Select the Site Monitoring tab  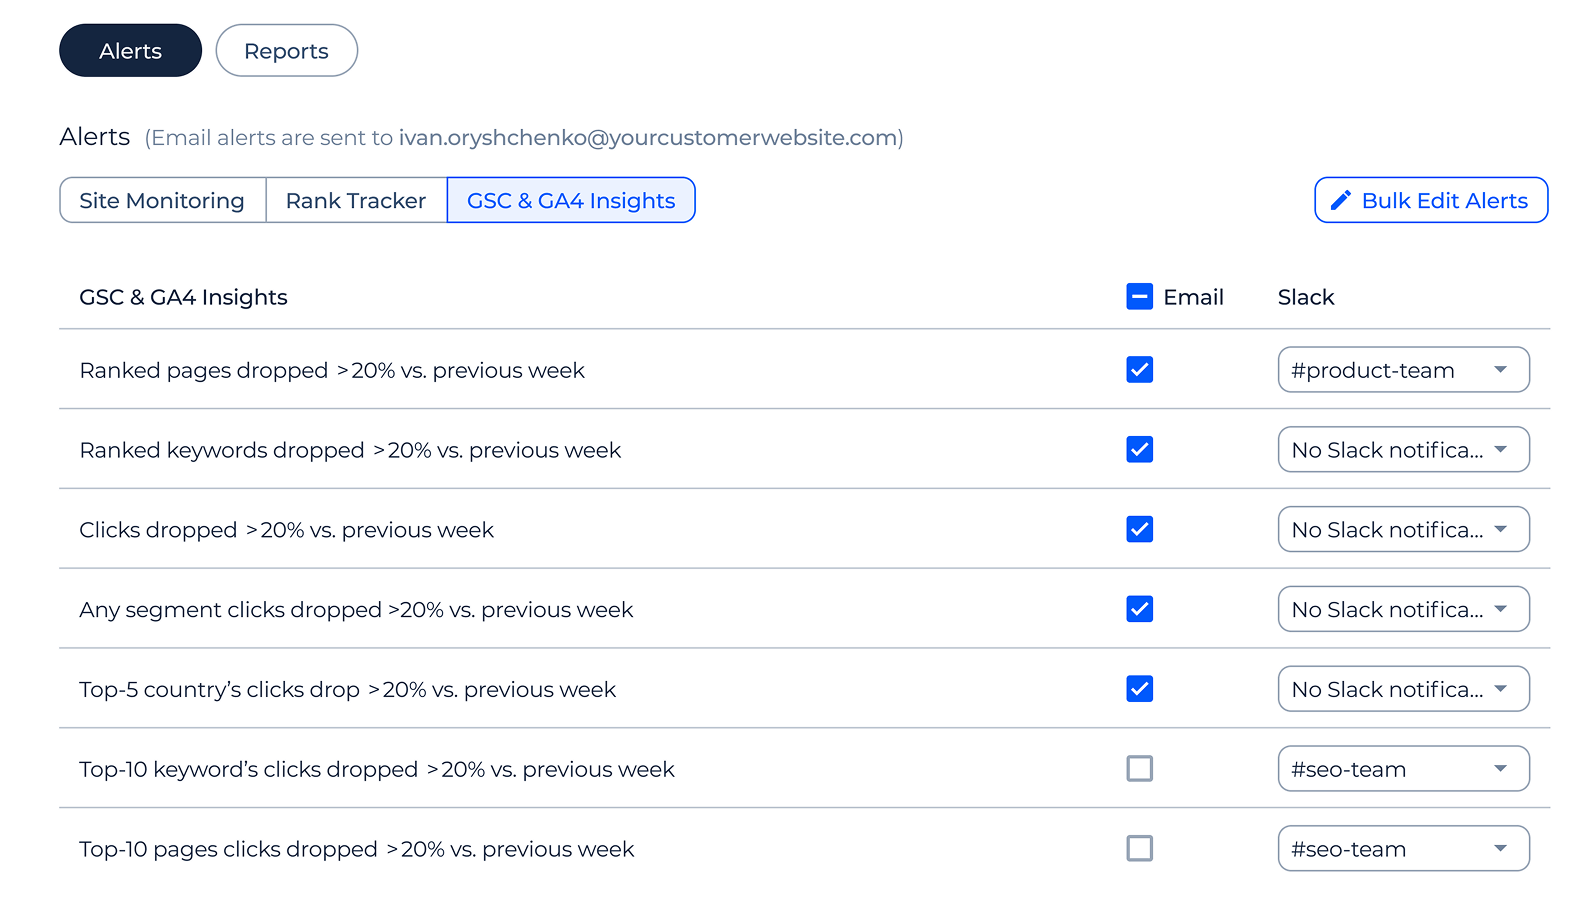click(162, 201)
